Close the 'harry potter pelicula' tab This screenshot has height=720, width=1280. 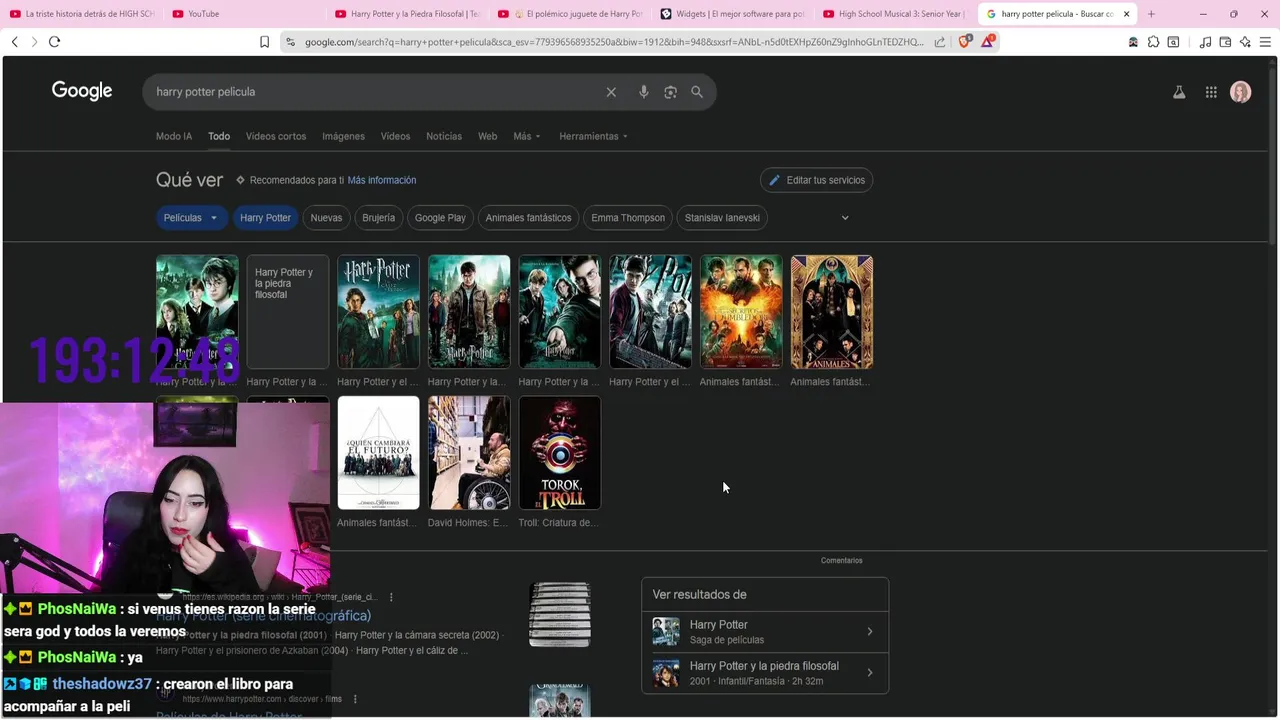[1127, 14]
